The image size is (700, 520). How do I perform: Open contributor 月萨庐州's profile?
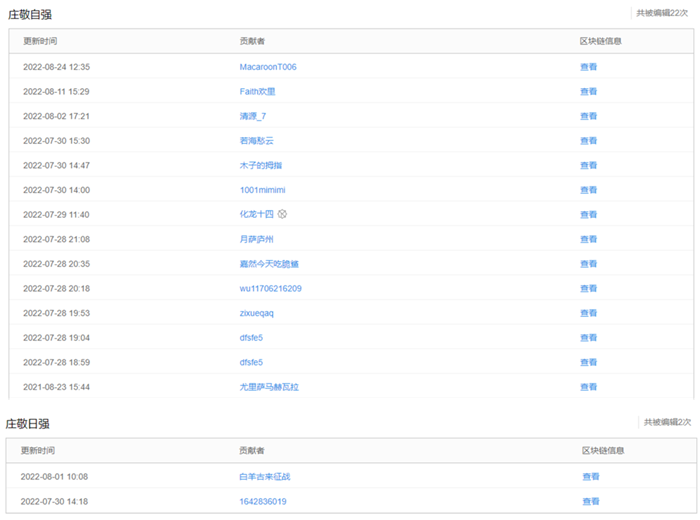(256, 239)
